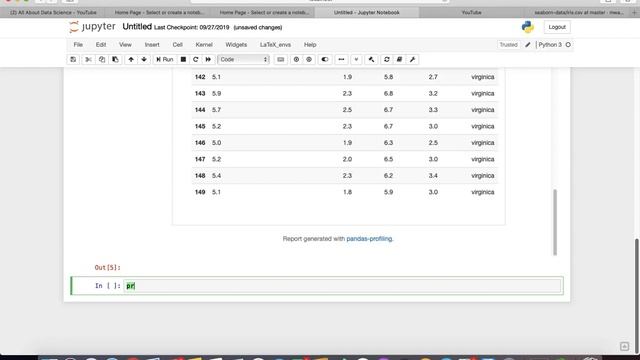The height and width of the screenshot is (360, 640).
Task: Rename the notebook title Untitled
Action: 137,27
